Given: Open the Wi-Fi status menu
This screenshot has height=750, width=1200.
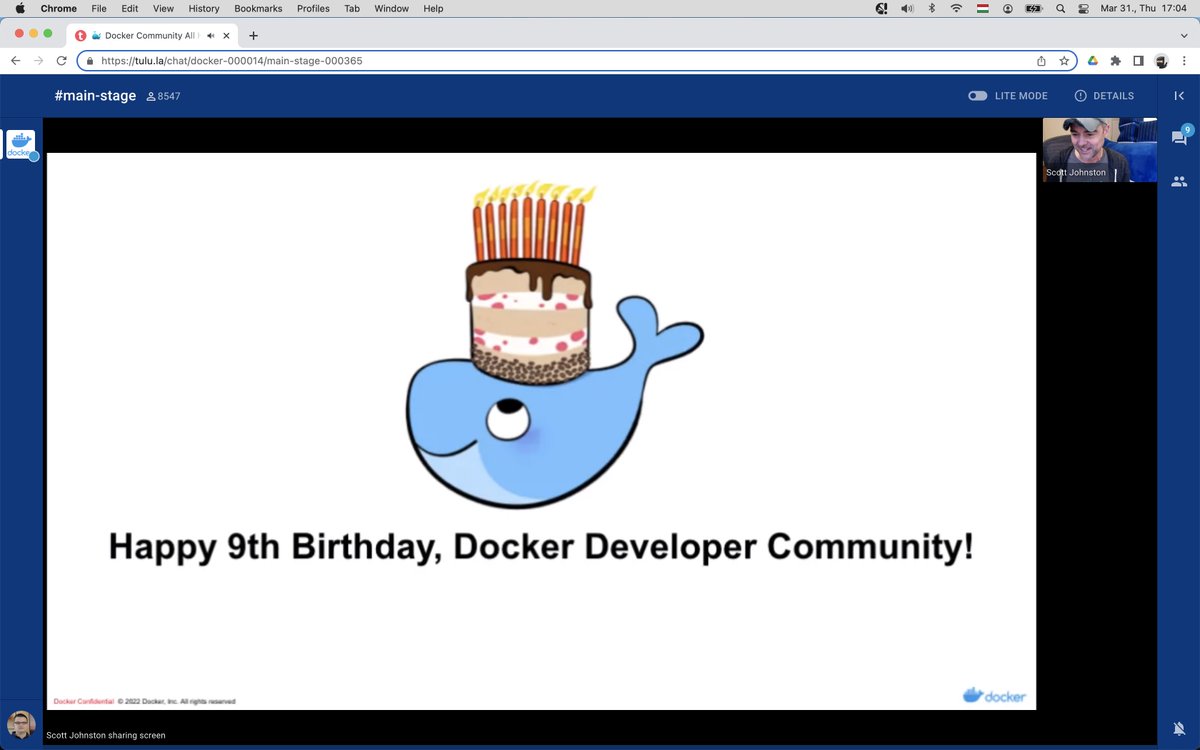Looking at the screenshot, I should (x=956, y=8).
